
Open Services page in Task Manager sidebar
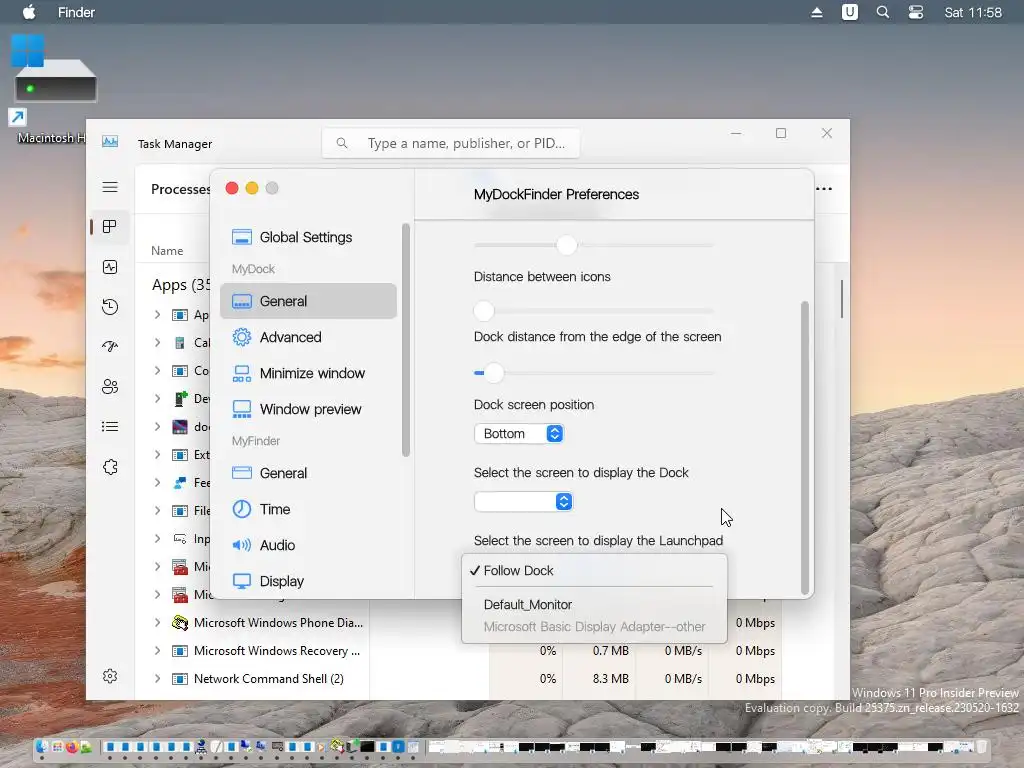tap(110, 467)
